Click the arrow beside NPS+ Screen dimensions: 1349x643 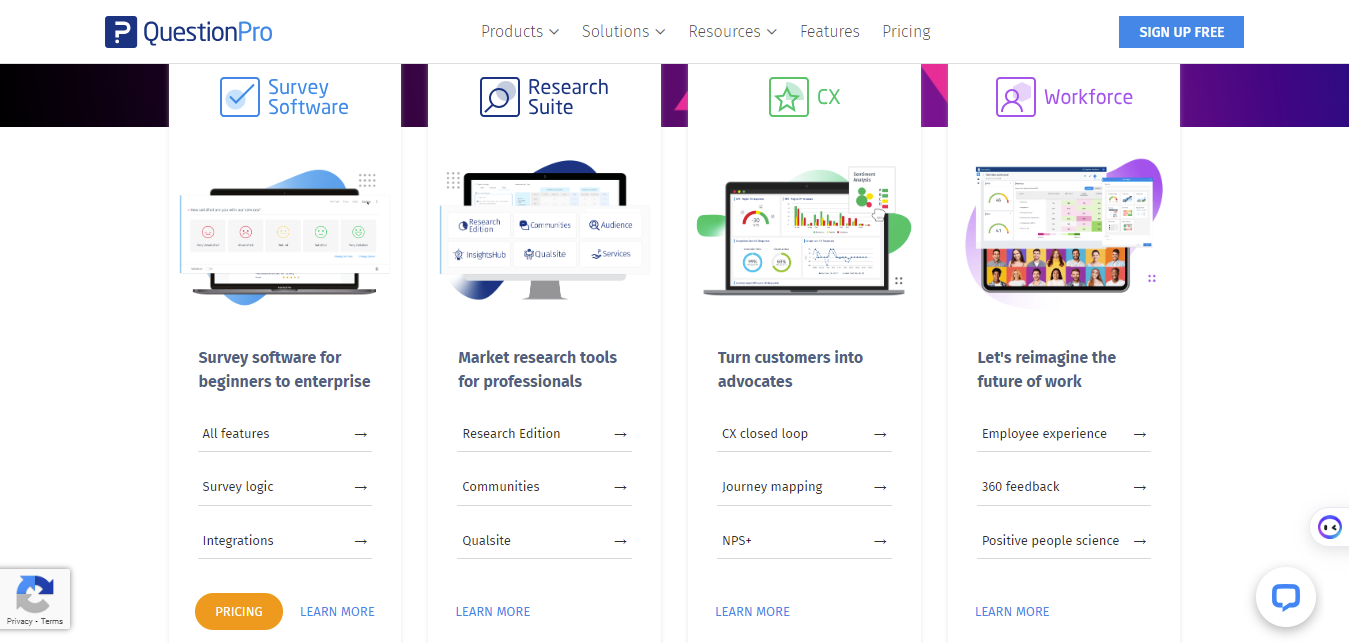point(880,541)
